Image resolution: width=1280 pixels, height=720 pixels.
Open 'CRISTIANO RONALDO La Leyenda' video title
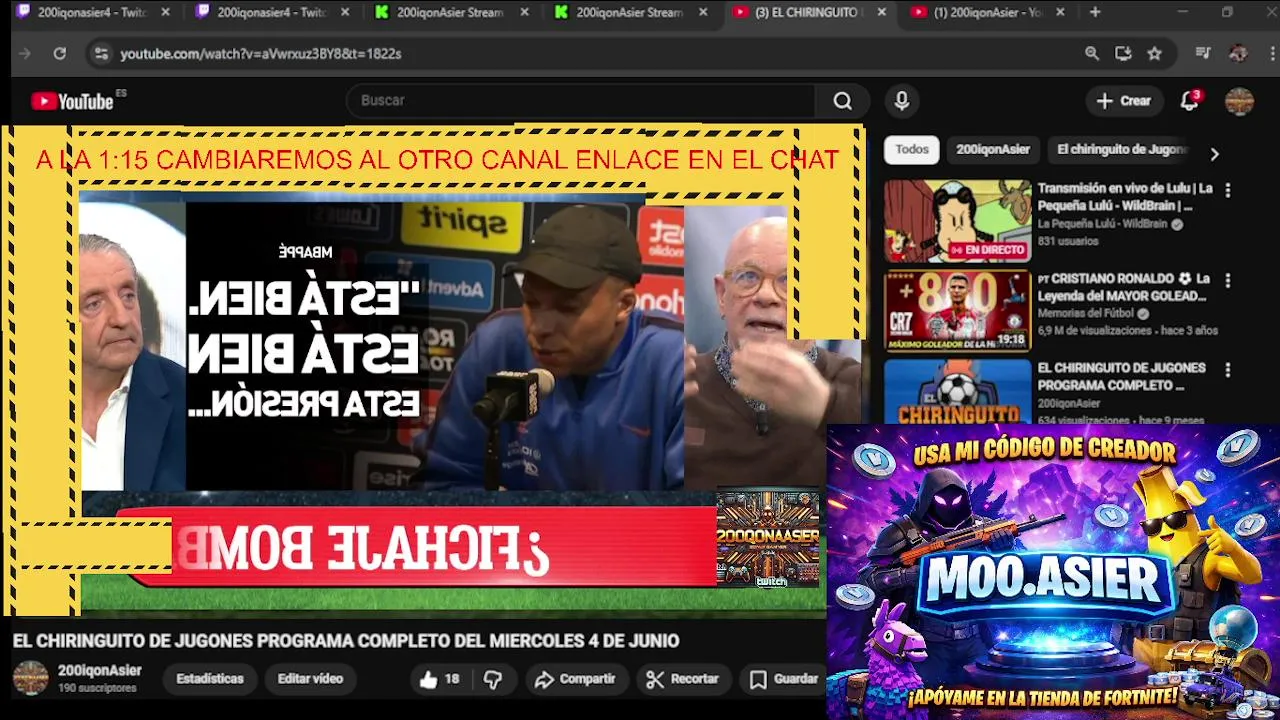(x=1123, y=287)
